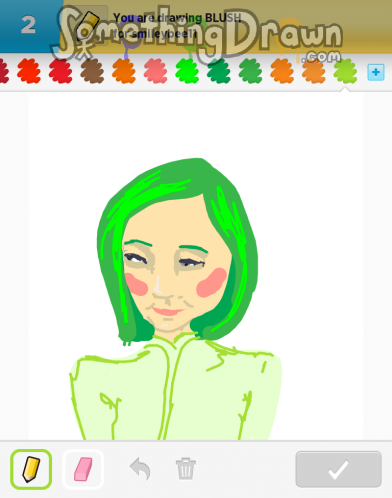Pick the bright neon green swatch
Image resolution: width=392 pixels, height=498 pixels.
point(187,71)
